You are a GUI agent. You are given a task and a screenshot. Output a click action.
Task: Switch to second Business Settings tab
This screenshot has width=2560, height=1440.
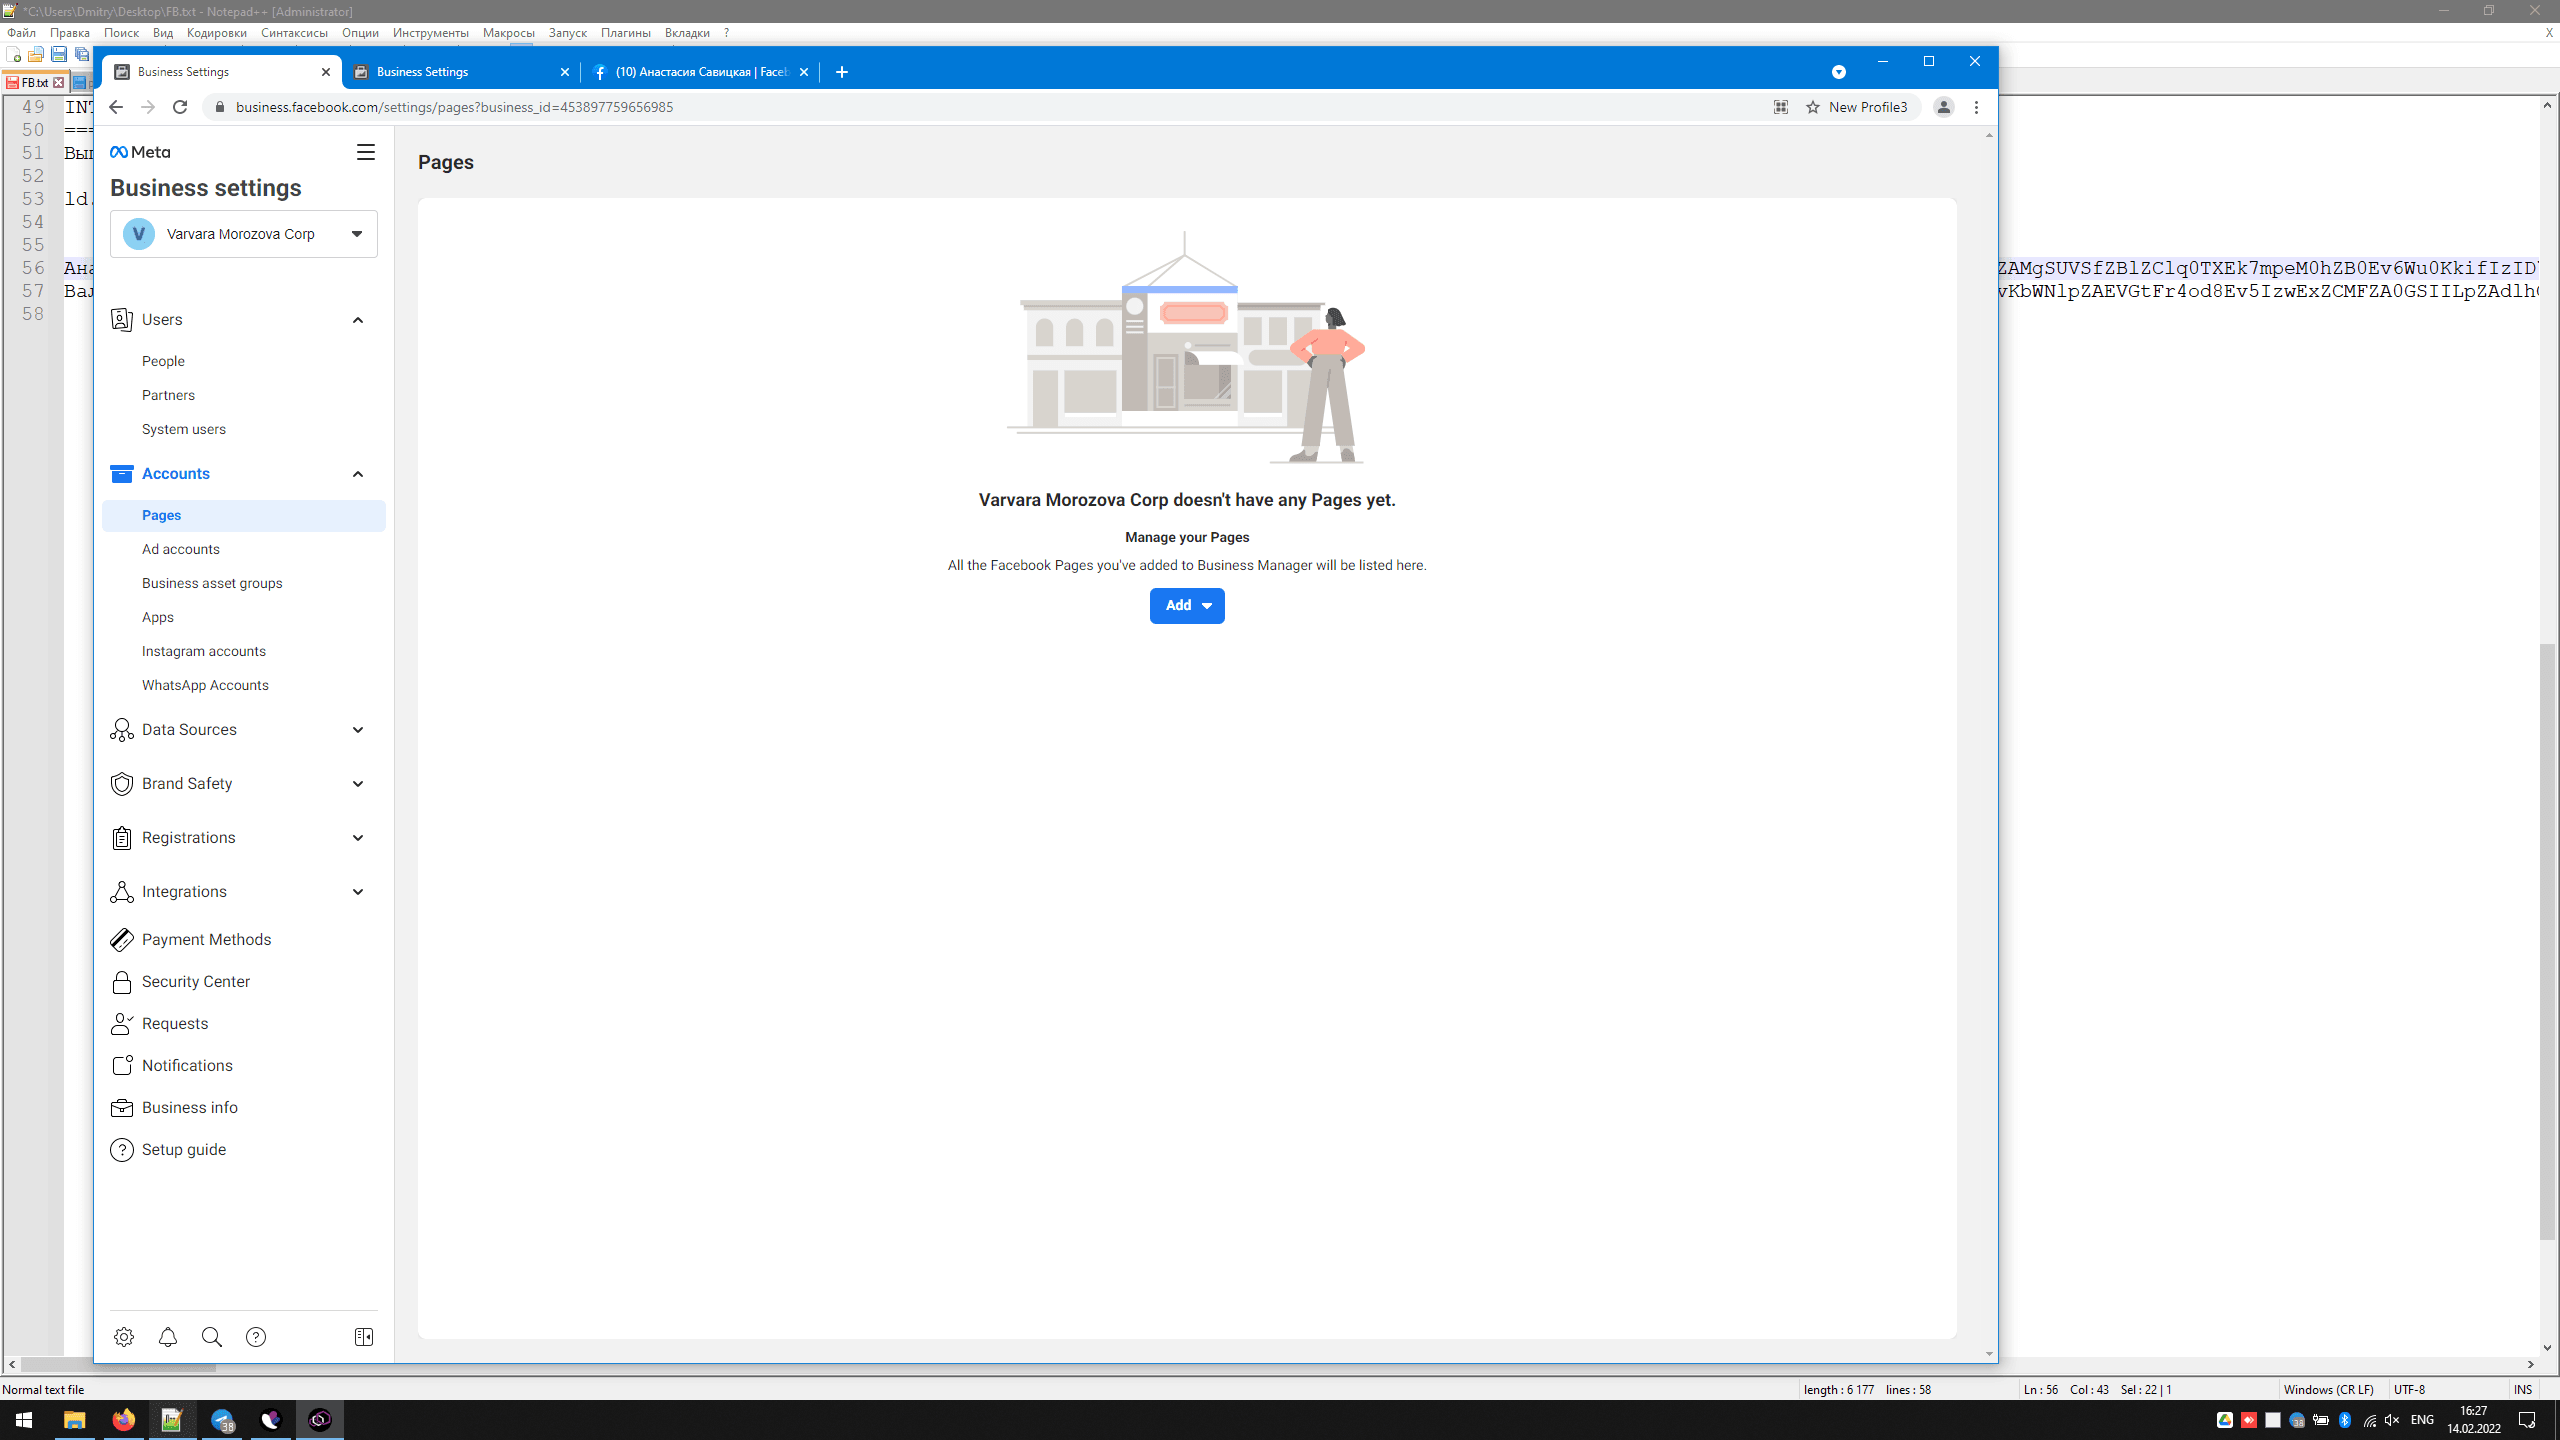[x=460, y=72]
